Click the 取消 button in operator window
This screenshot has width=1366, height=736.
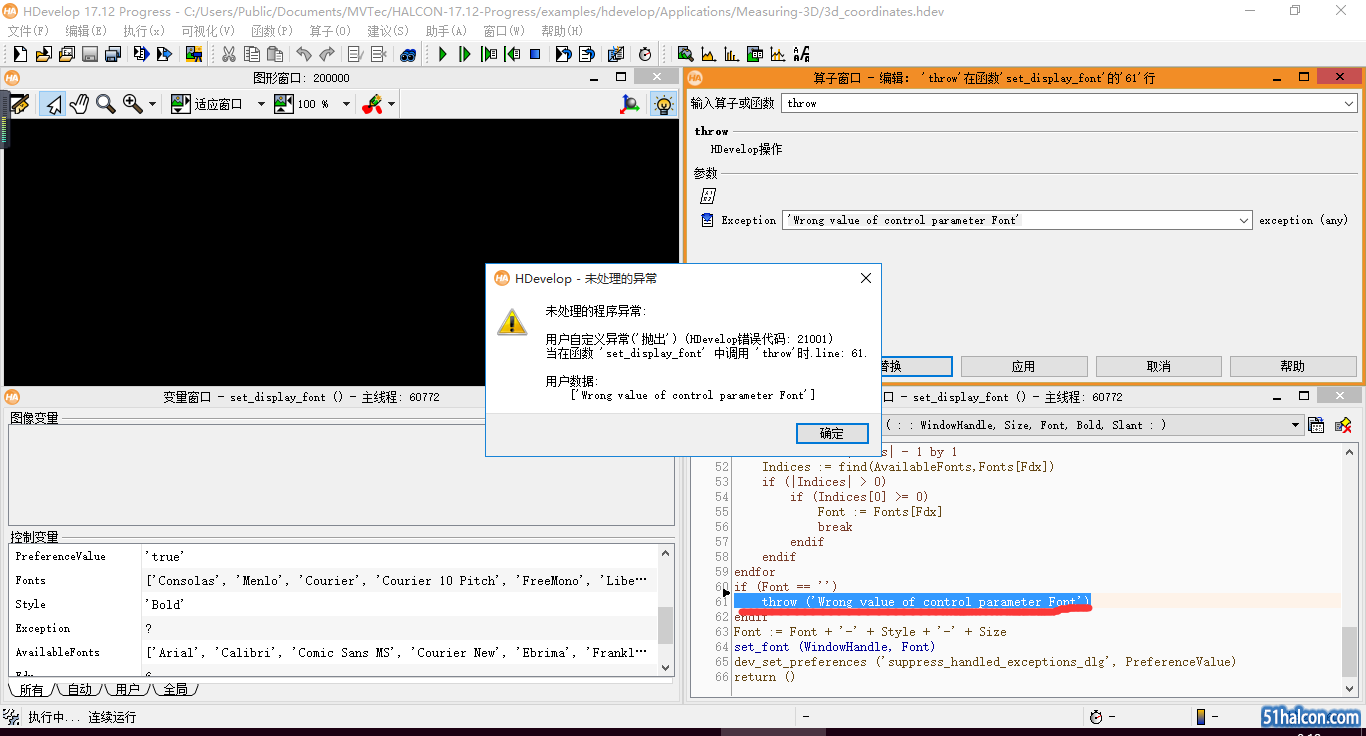click(1158, 366)
